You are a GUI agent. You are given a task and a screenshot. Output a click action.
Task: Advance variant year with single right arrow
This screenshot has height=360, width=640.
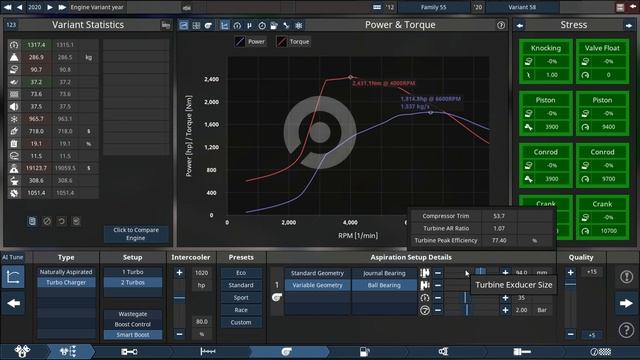pos(49,7)
